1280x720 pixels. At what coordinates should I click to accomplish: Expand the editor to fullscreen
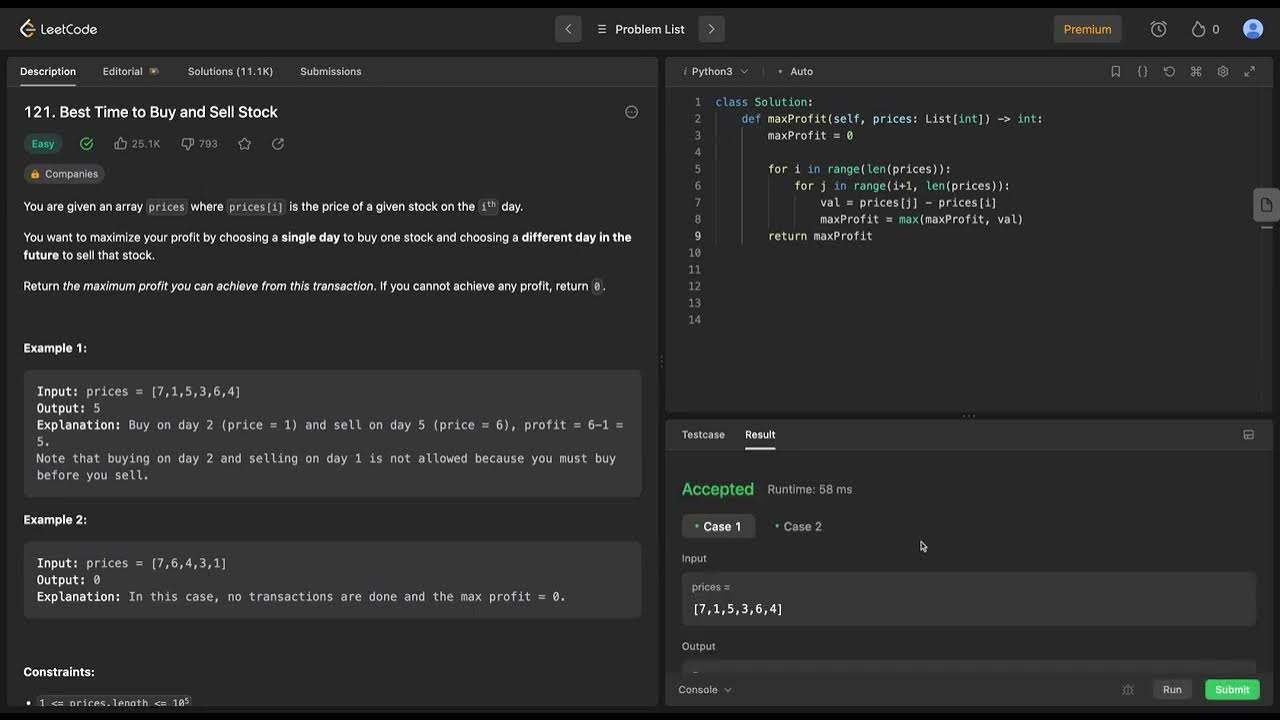click(1249, 72)
